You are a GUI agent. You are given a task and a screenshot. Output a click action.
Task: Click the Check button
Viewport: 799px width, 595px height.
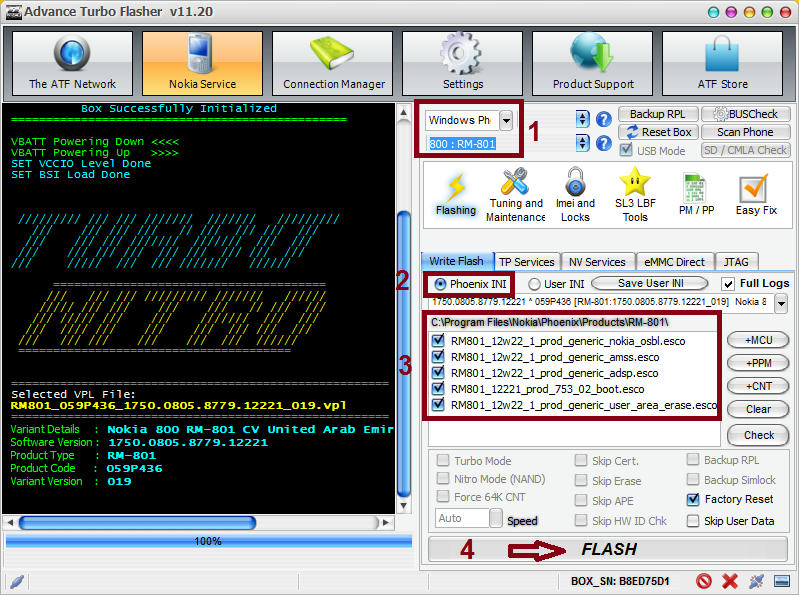[758, 435]
